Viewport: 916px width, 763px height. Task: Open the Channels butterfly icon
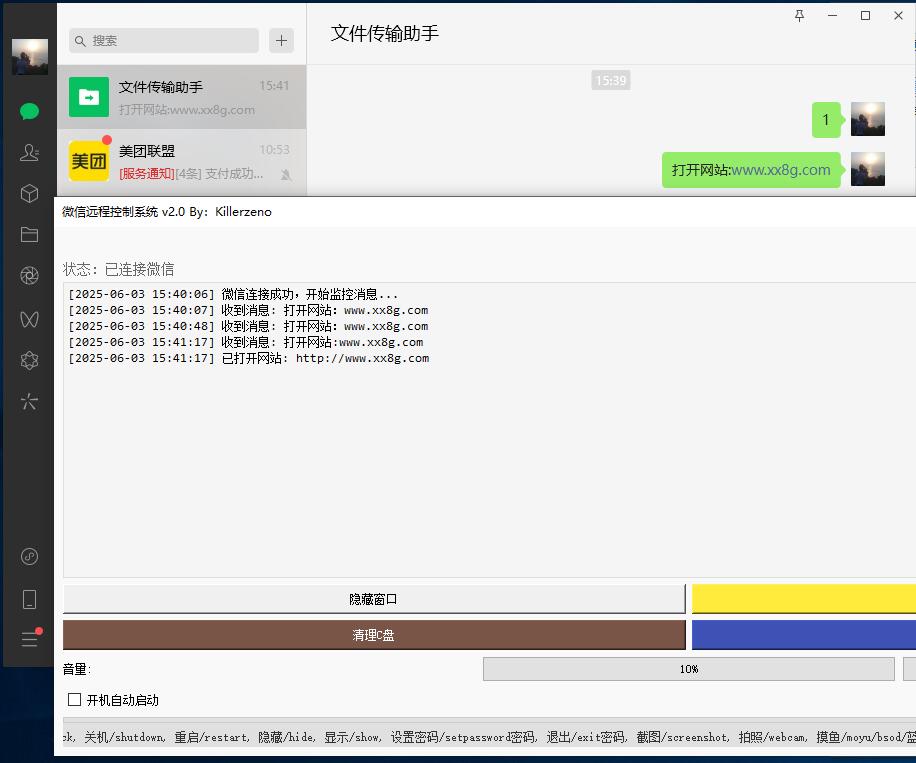[29, 319]
